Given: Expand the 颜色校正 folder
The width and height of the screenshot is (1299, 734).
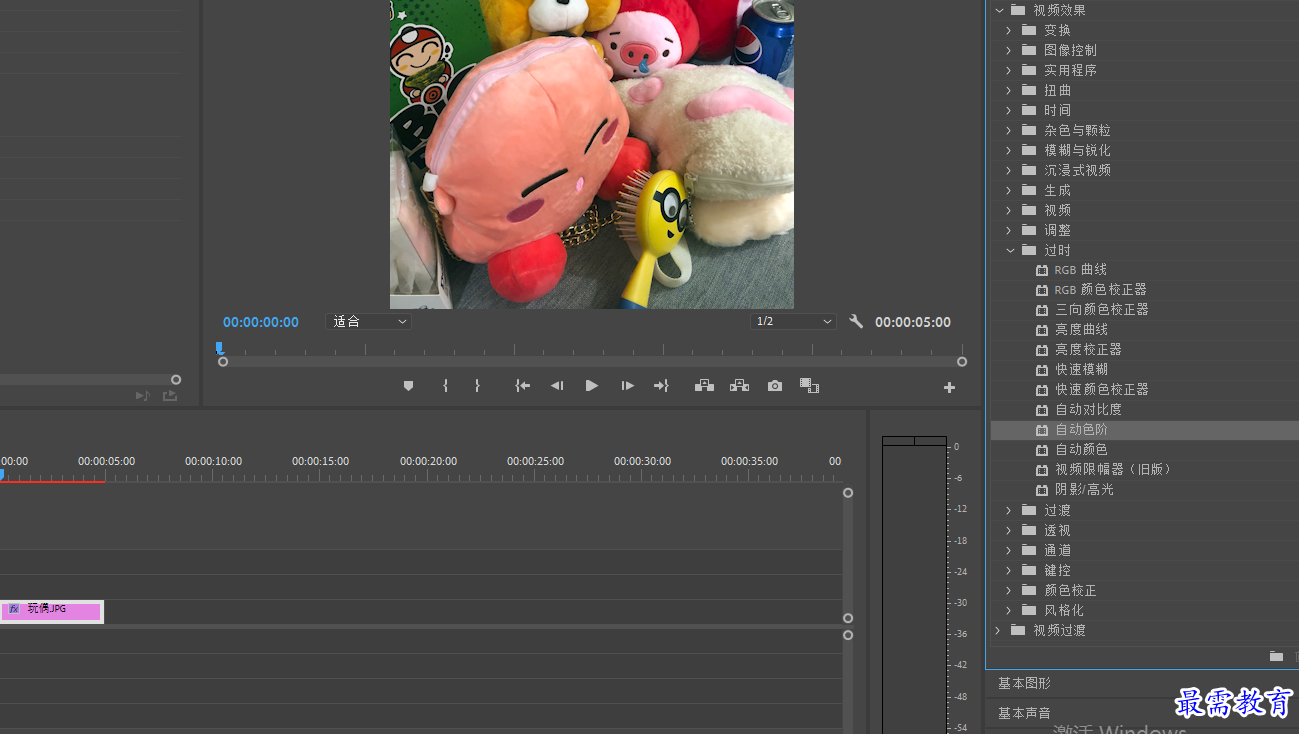Looking at the screenshot, I should coord(1009,590).
